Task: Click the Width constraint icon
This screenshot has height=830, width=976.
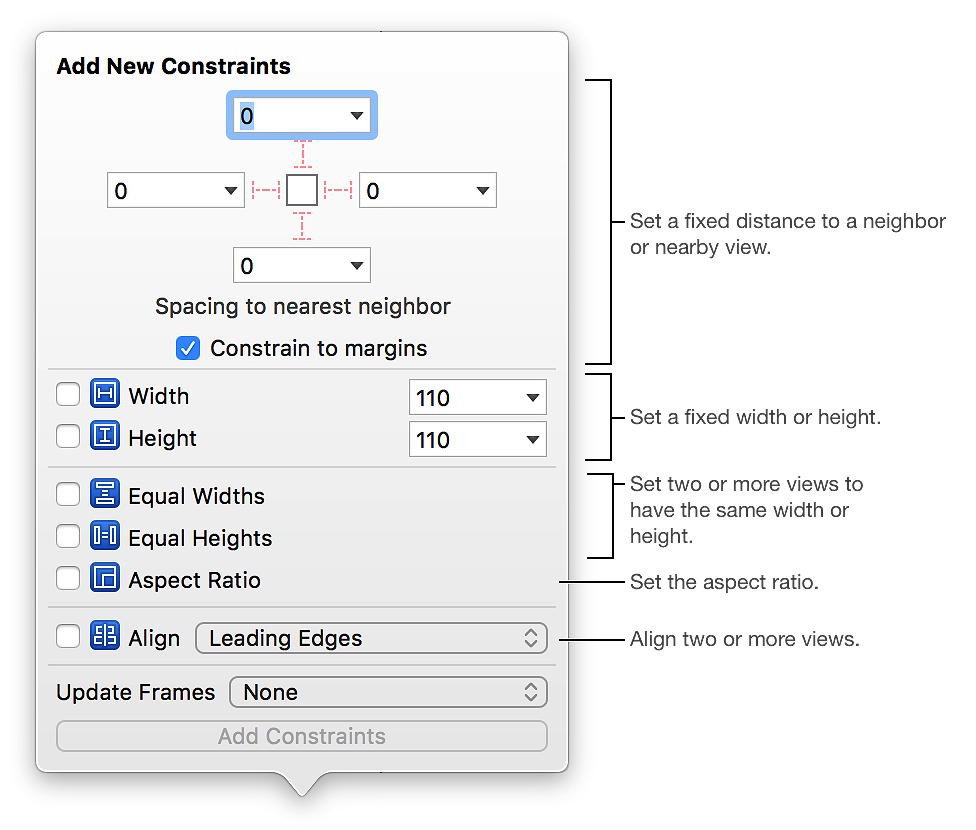Action: [105, 394]
